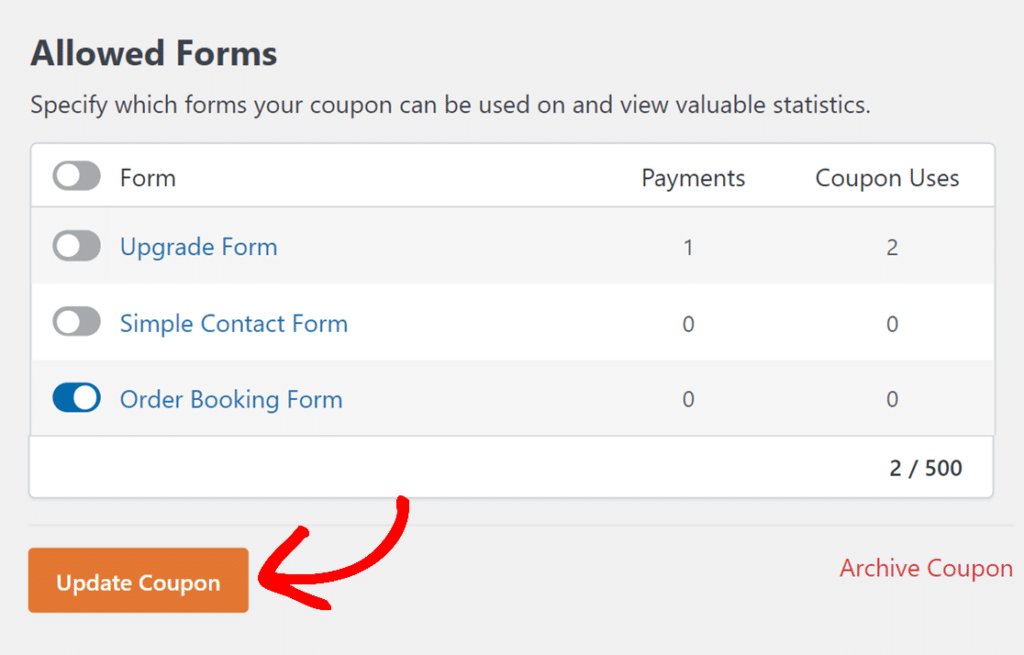1024x655 pixels.
Task: Open the Upgrade Form link
Action: 197,247
